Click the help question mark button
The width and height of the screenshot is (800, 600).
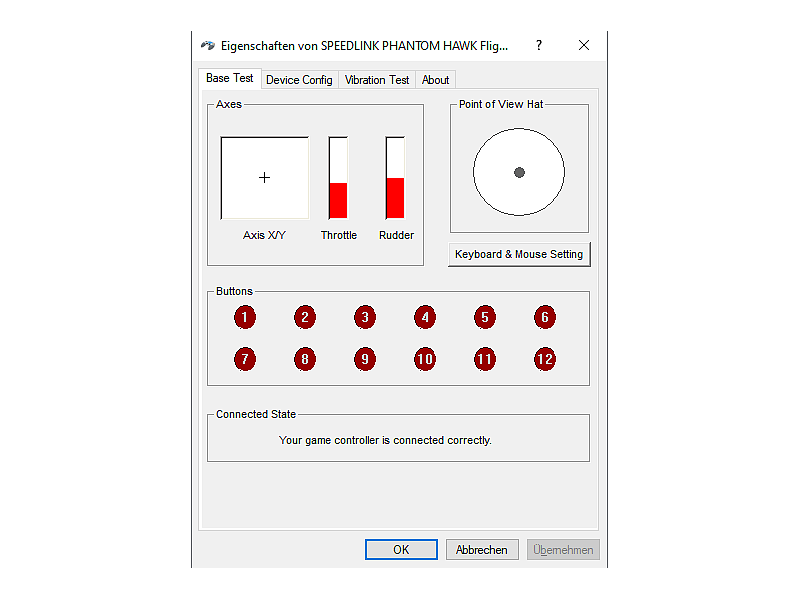(539, 46)
